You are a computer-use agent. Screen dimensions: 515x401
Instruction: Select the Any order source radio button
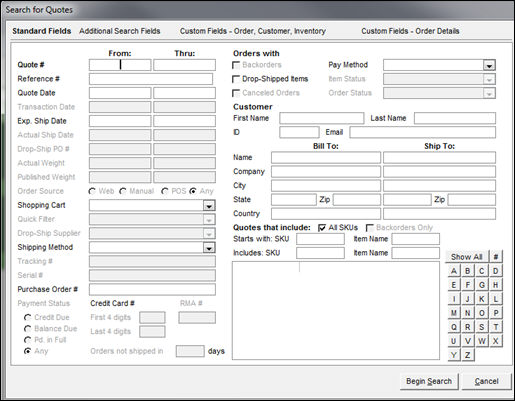click(193, 191)
